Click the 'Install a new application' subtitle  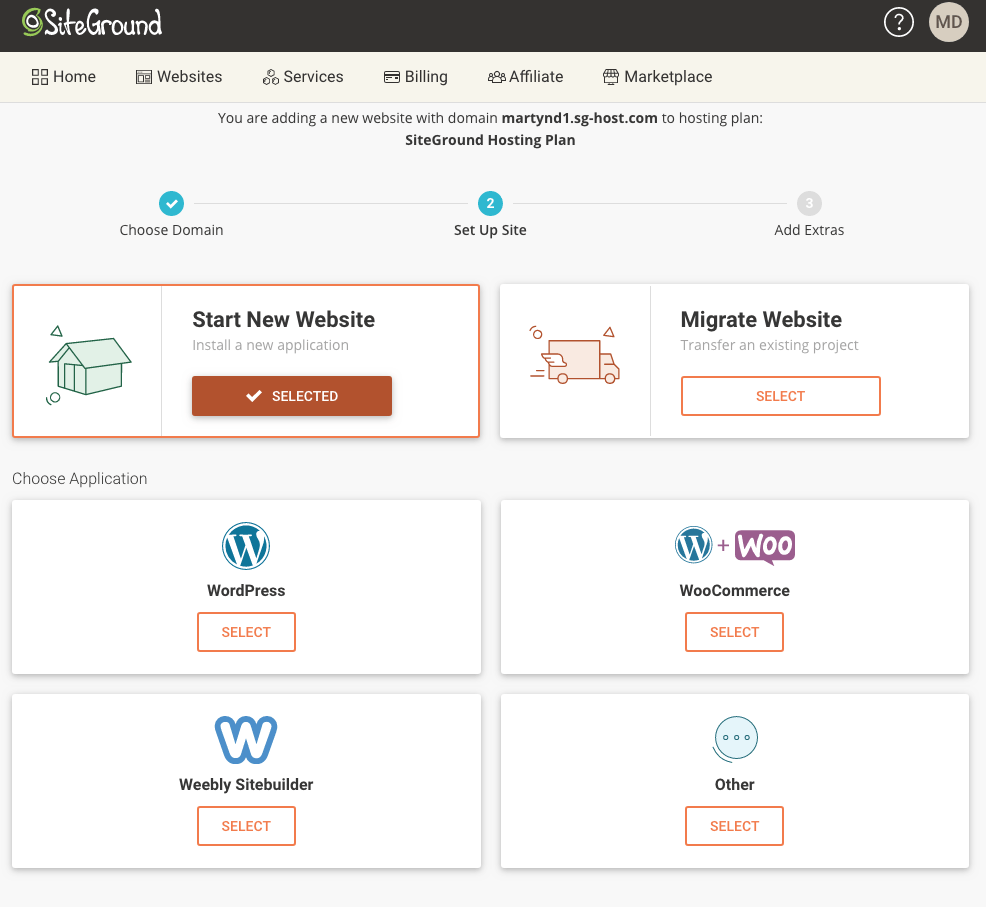tap(270, 345)
